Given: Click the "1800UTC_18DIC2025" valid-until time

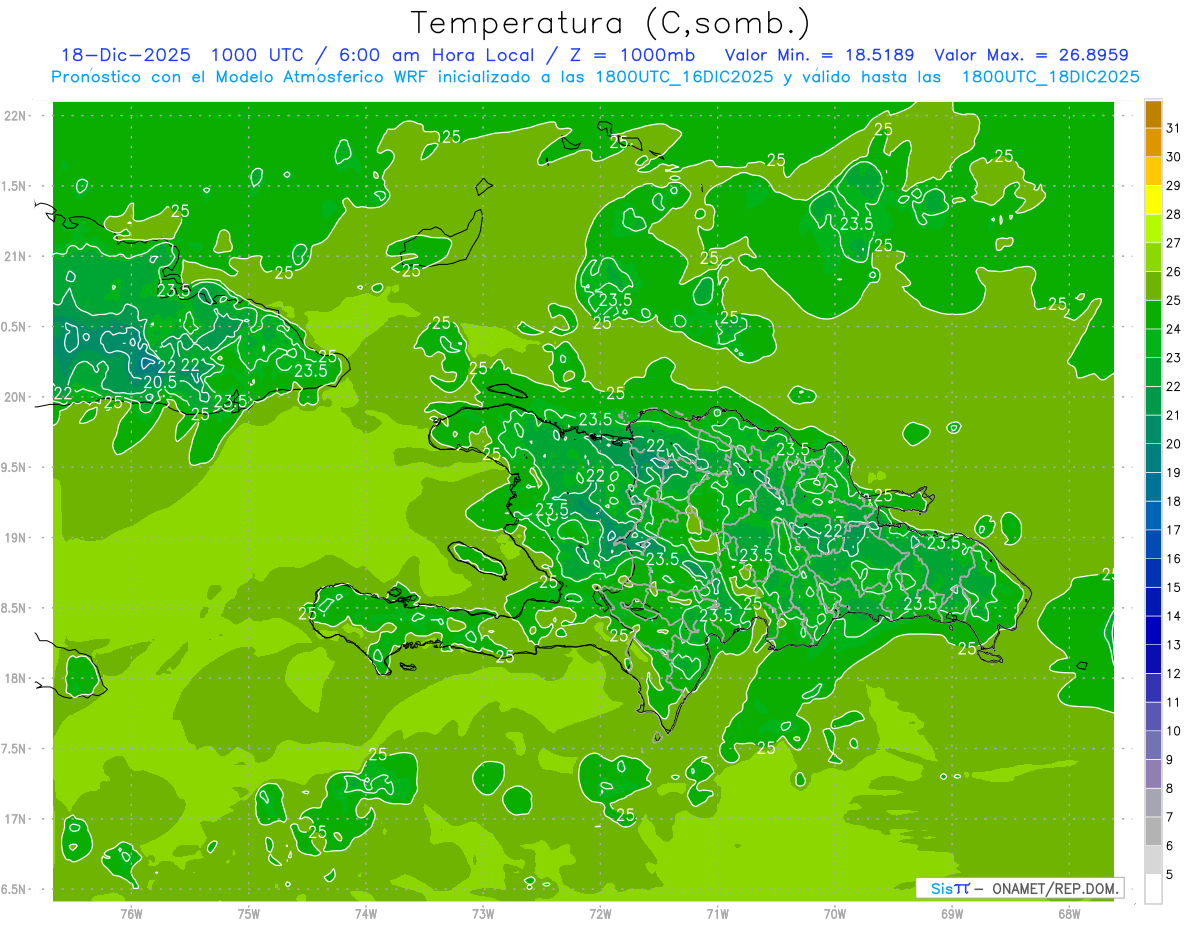Looking at the screenshot, I should coord(1051,77).
